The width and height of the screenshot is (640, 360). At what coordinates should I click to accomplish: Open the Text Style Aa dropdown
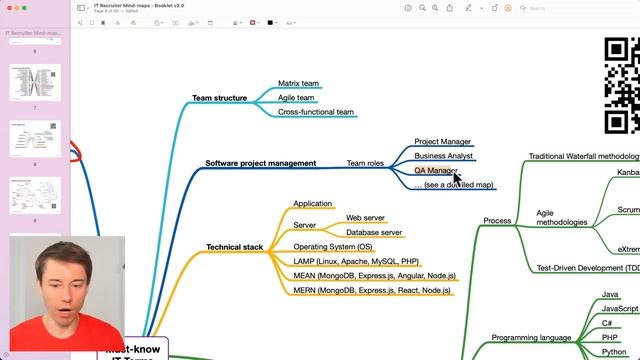(x=291, y=23)
